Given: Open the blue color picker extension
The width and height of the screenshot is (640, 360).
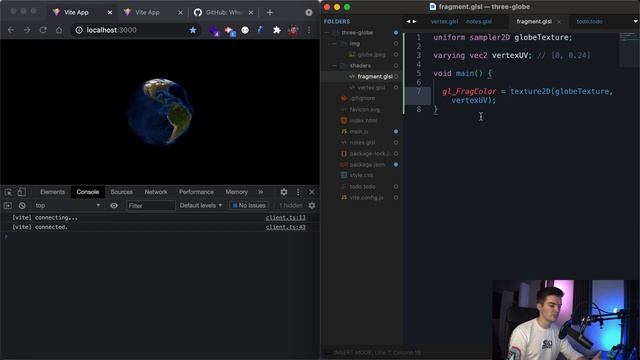Looking at the screenshot, I should tap(260, 30).
